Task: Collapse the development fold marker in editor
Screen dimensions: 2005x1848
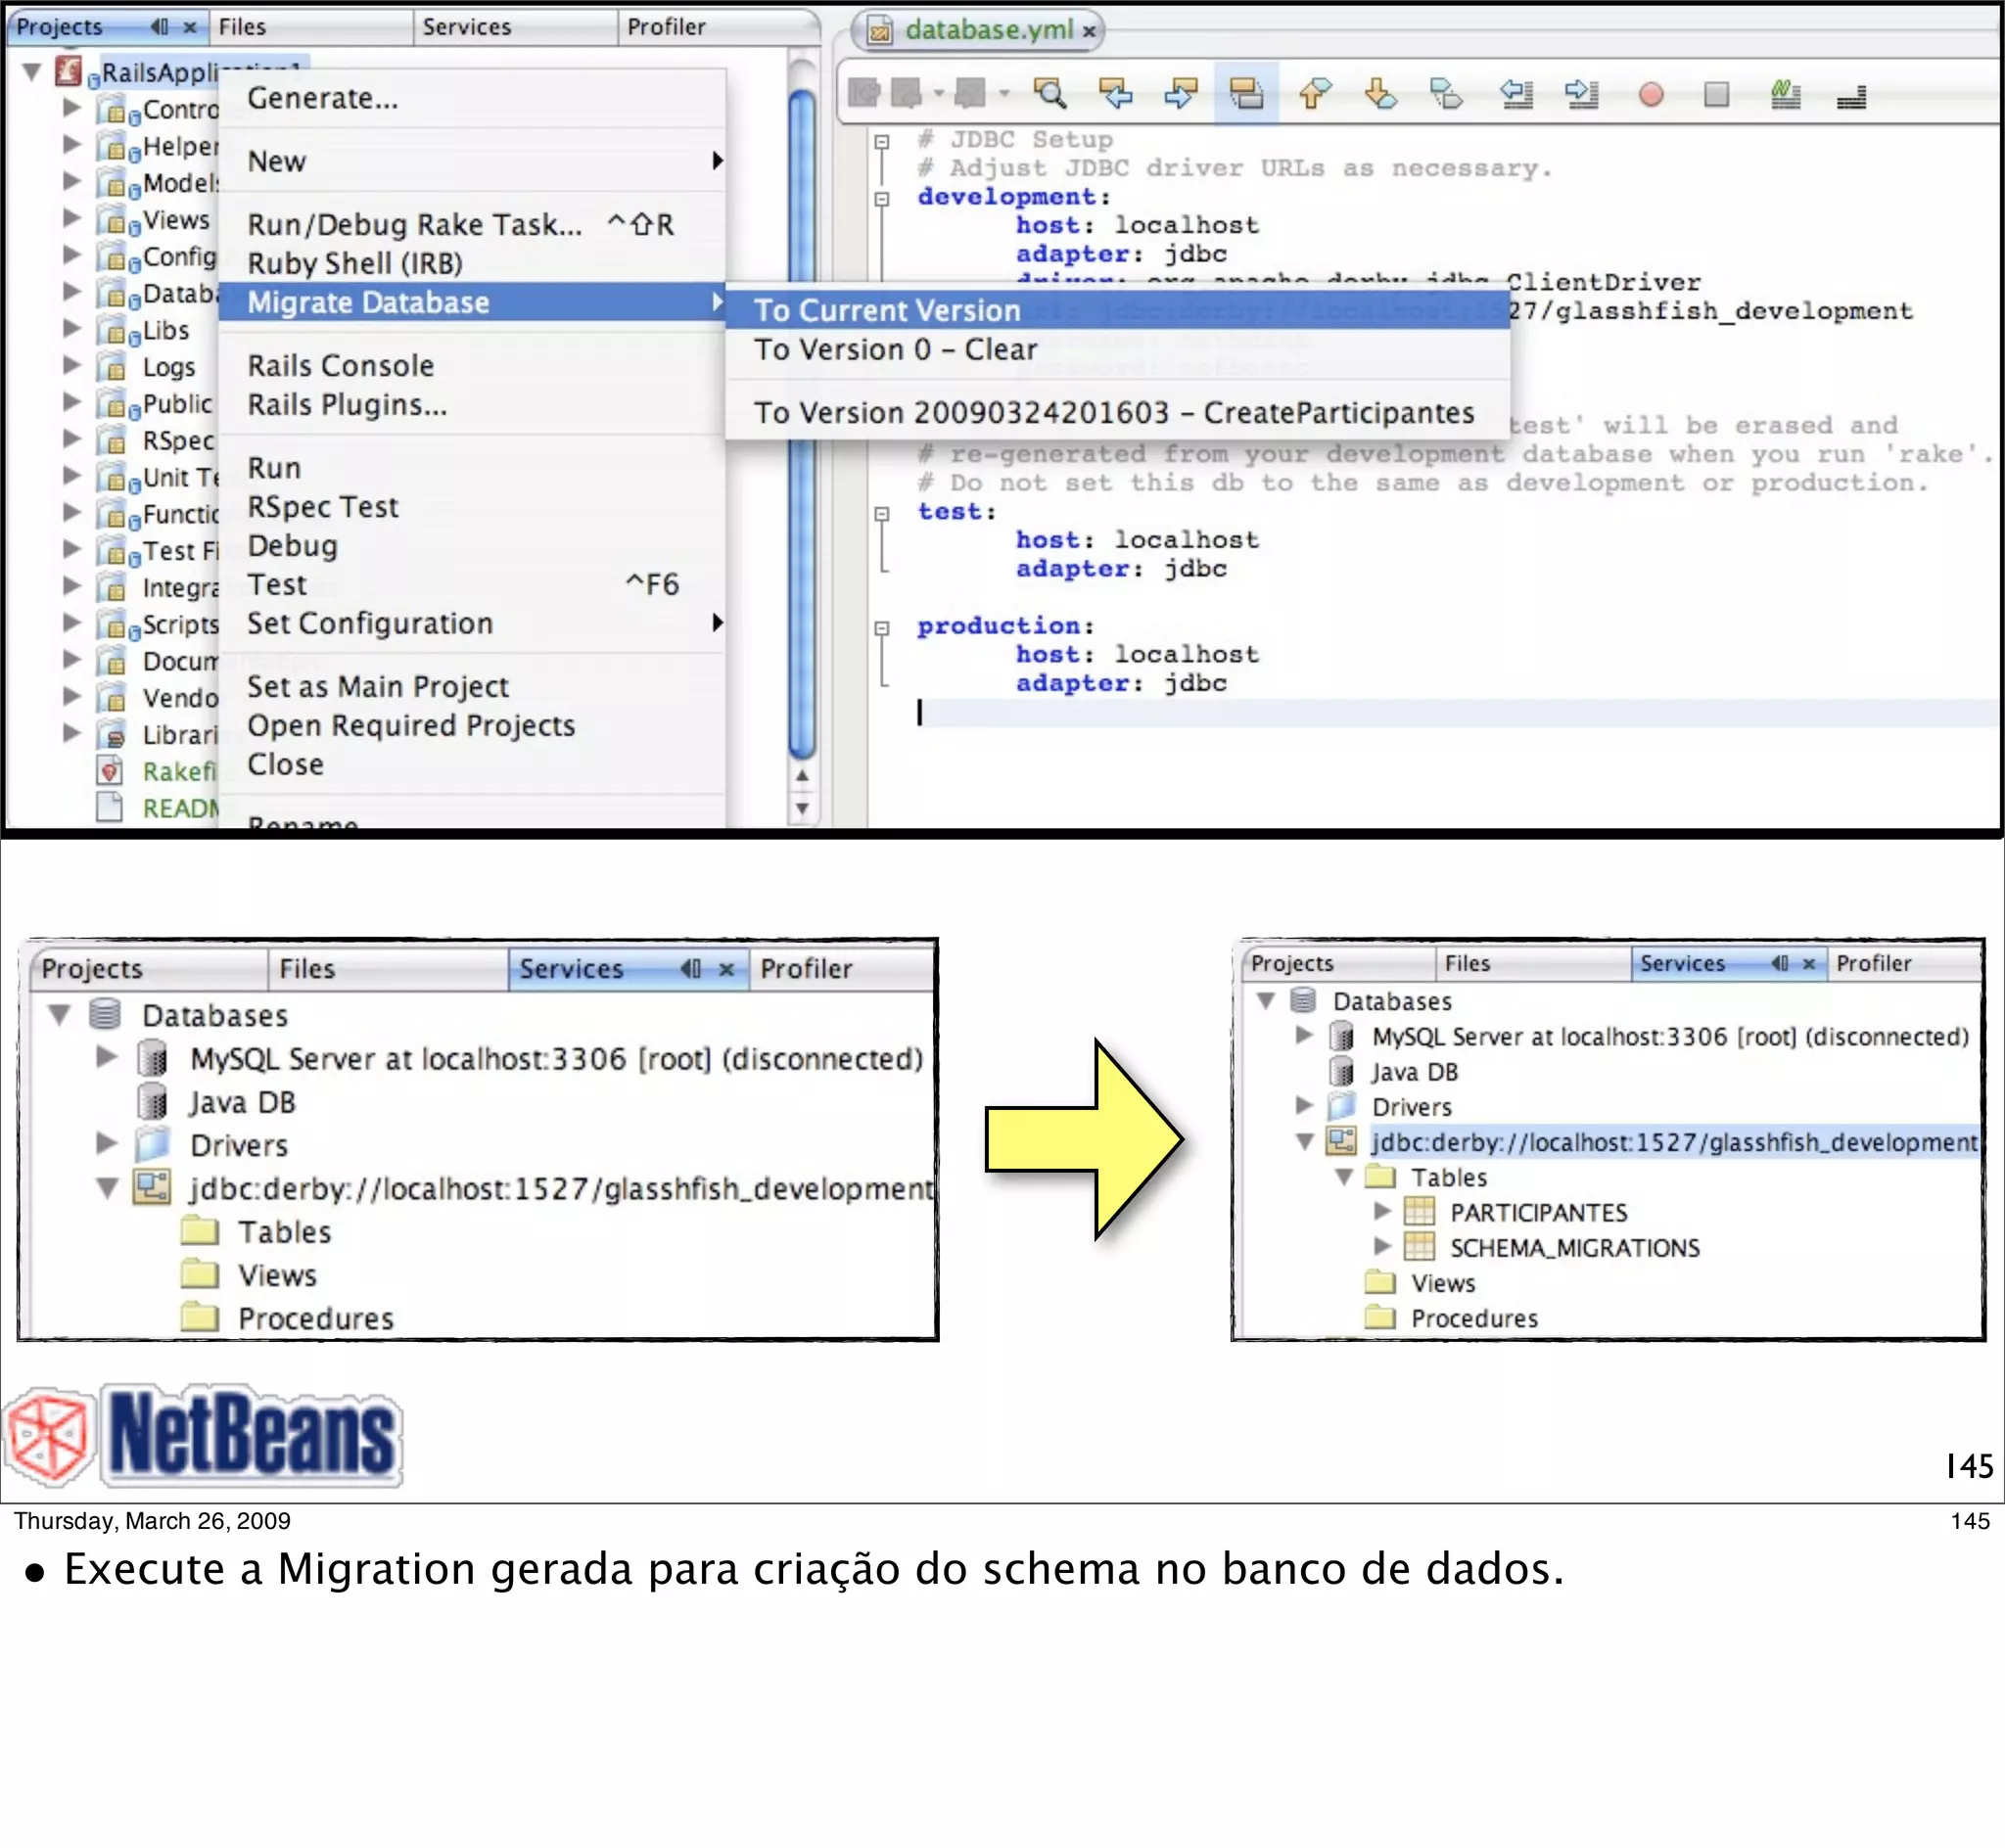Action: (x=881, y=198)
